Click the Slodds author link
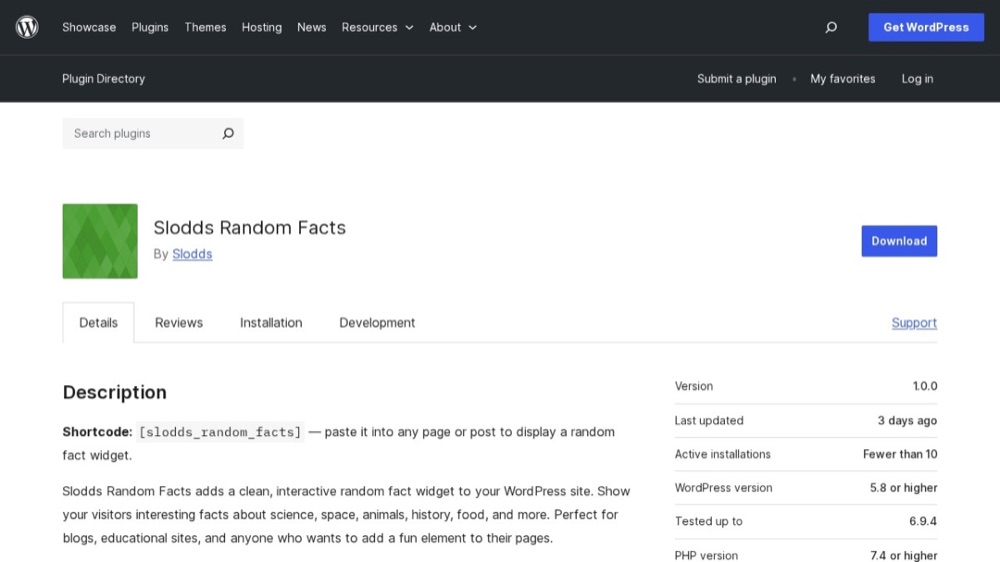The image size is (1000, 562). point(192,254)
